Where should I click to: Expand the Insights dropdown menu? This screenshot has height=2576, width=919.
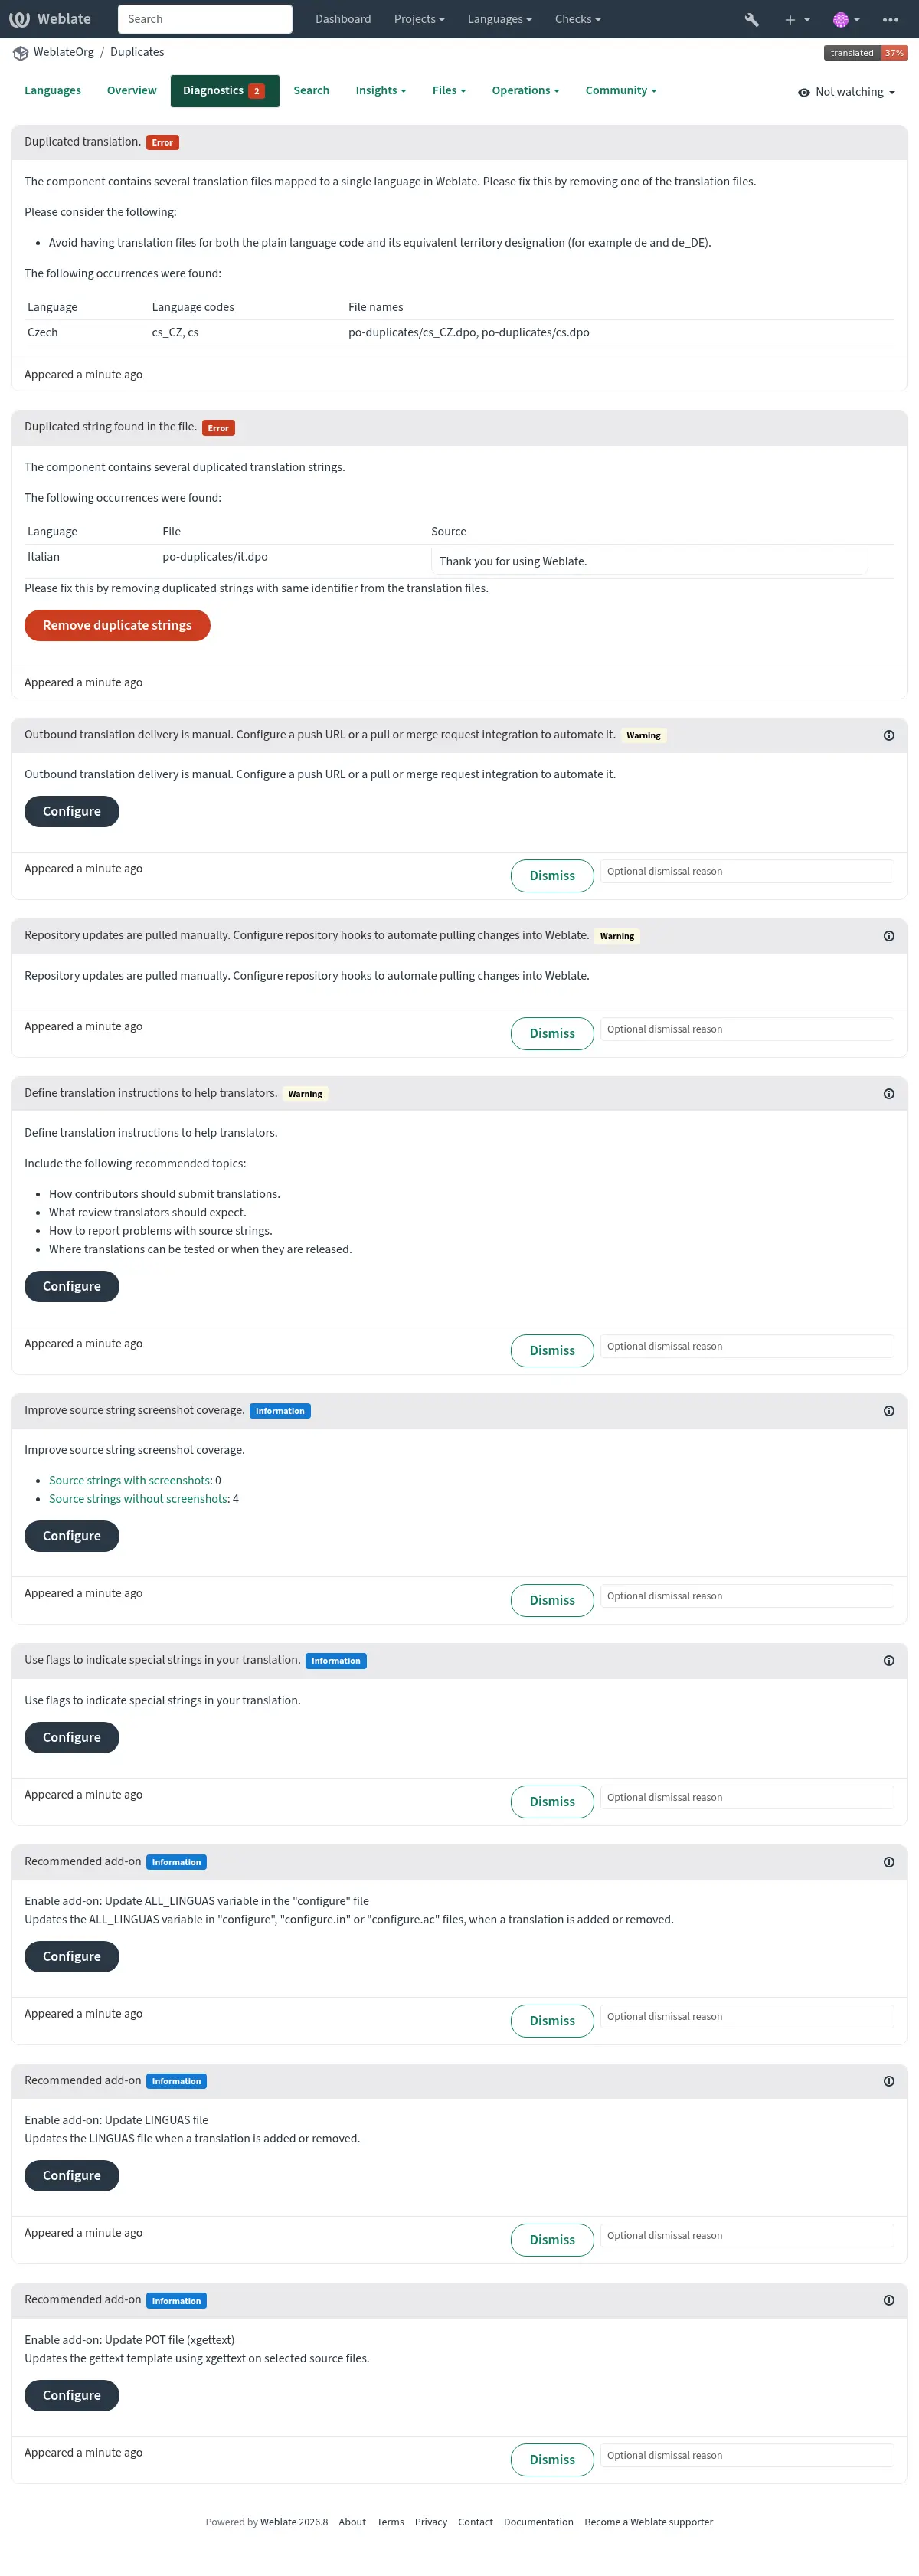(x=380, y=90)
